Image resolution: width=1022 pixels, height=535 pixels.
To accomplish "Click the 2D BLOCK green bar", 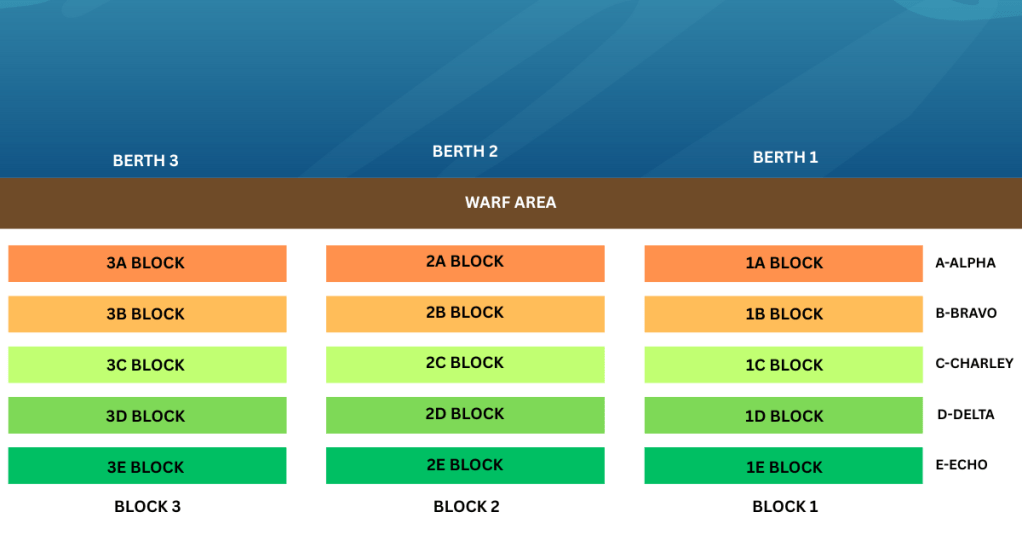I will (x=465, y=415).
